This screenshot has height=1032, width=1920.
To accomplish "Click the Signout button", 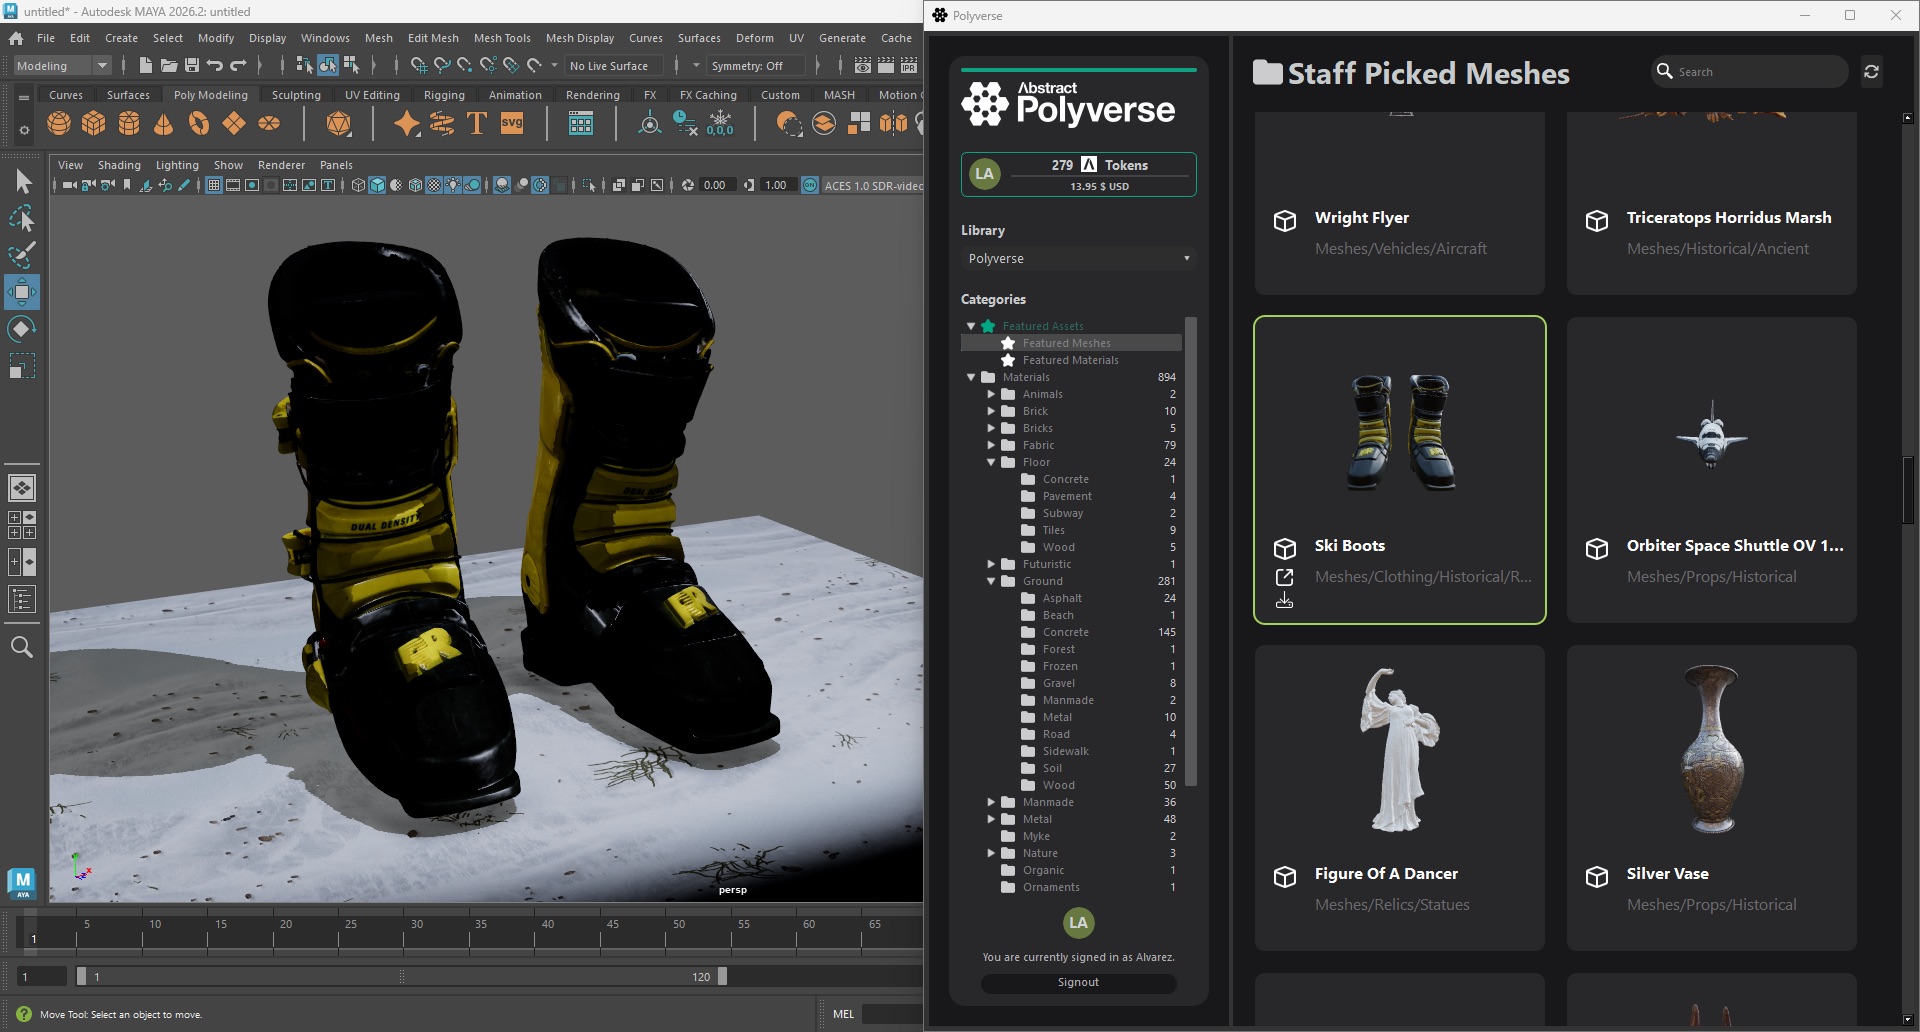I will (x=1078, y=982).
